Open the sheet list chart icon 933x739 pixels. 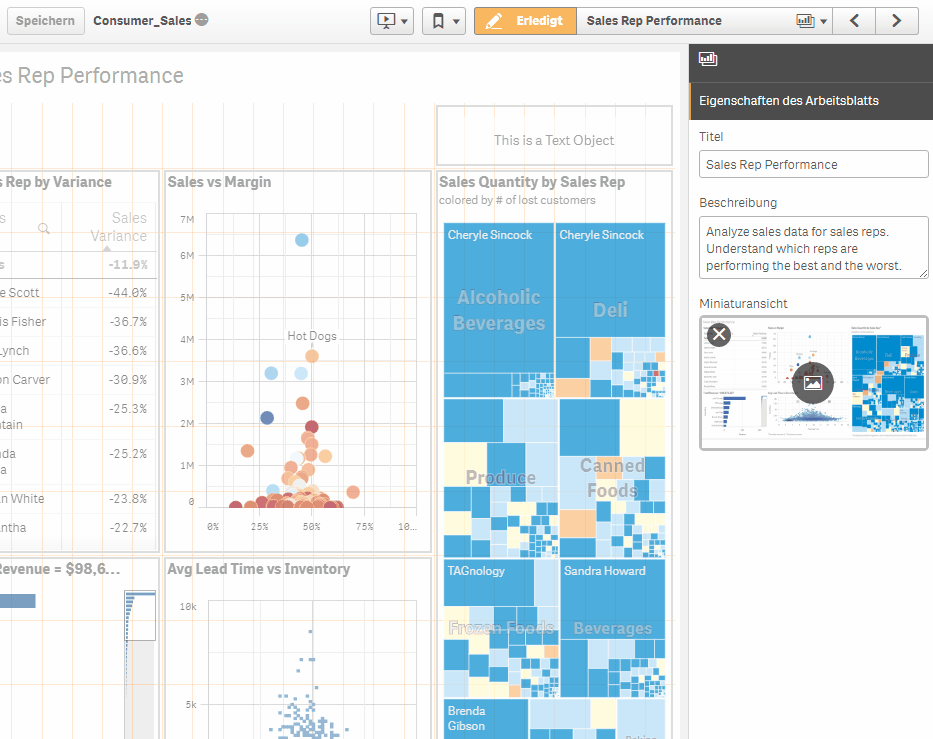coord(805,21)
